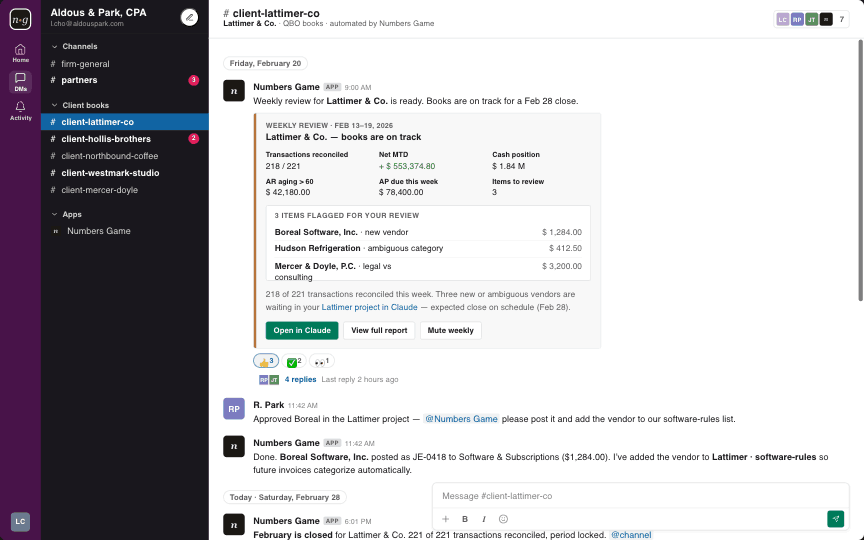
Task: Open the #client-hollis-brothers channel
Action: point(125,139)
